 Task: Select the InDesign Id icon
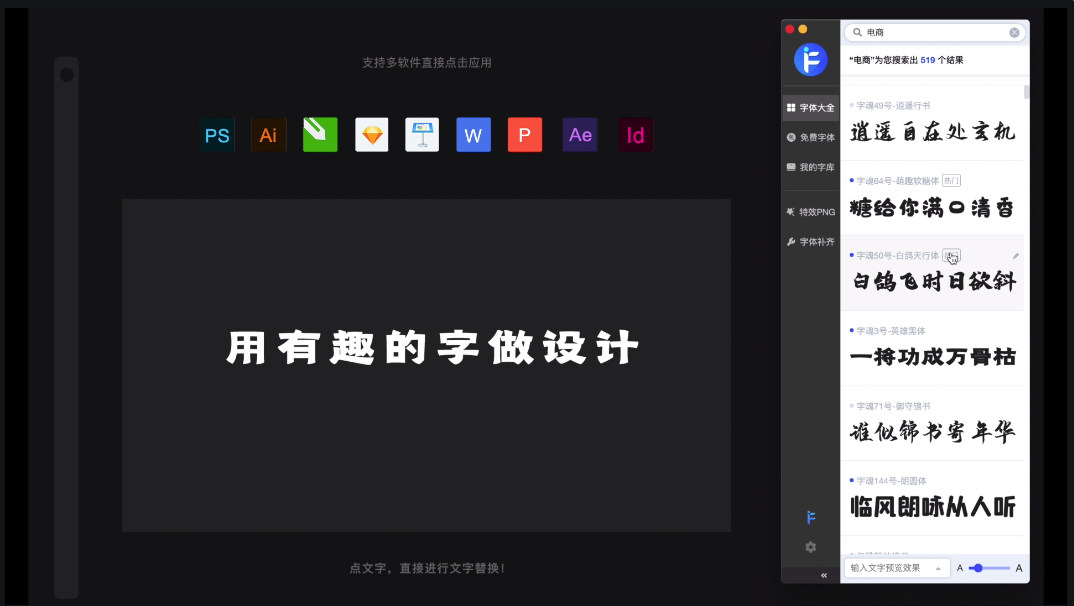tap(635, 135)
